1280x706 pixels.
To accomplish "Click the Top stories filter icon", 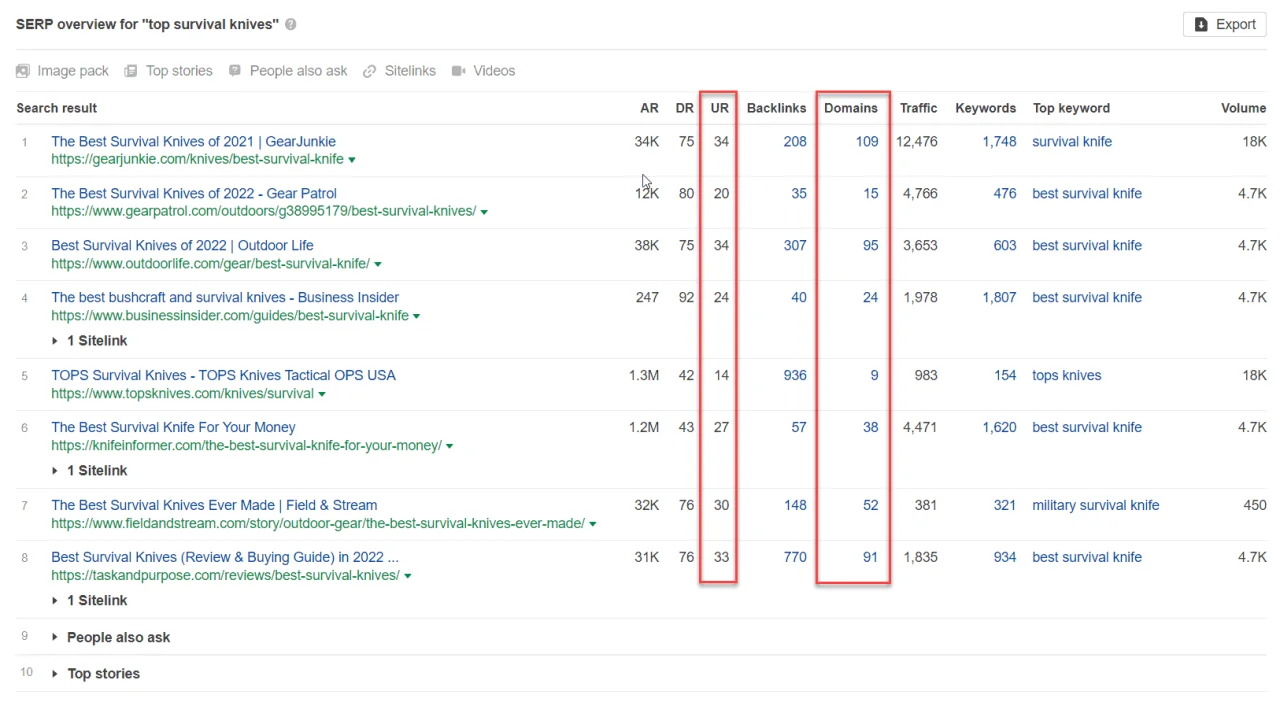I will tap(131, 70).
